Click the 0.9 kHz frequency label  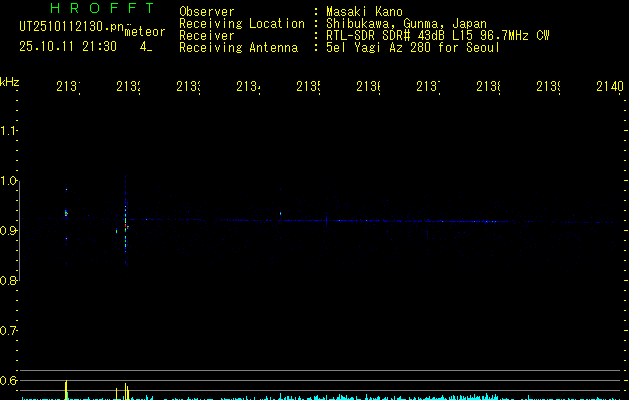8,231
